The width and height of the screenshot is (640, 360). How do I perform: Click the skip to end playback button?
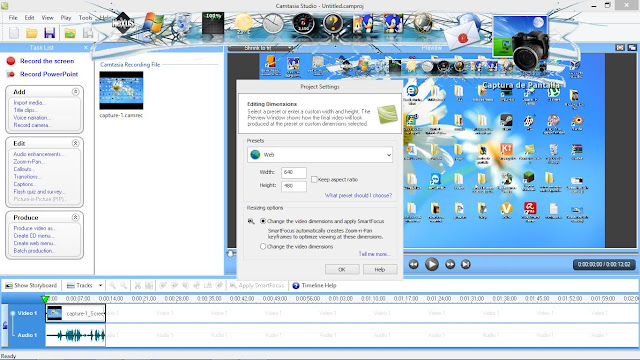click(x=465, y=264)
